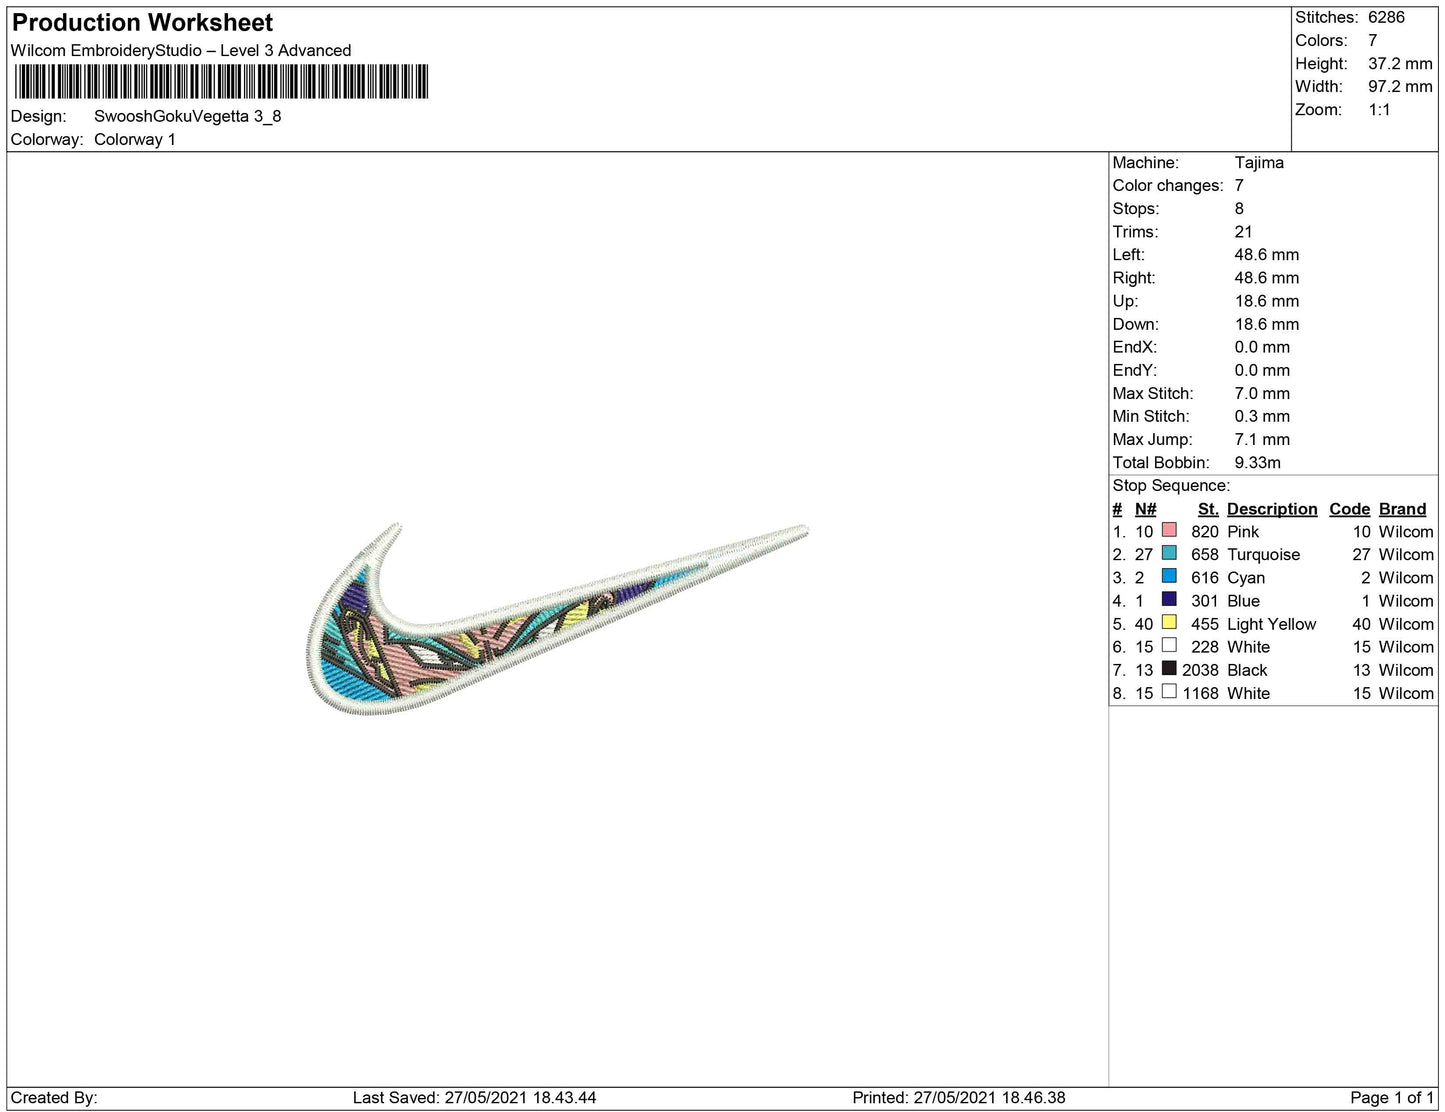Select the Width value 97.2 mm

tap(1400, 87)
